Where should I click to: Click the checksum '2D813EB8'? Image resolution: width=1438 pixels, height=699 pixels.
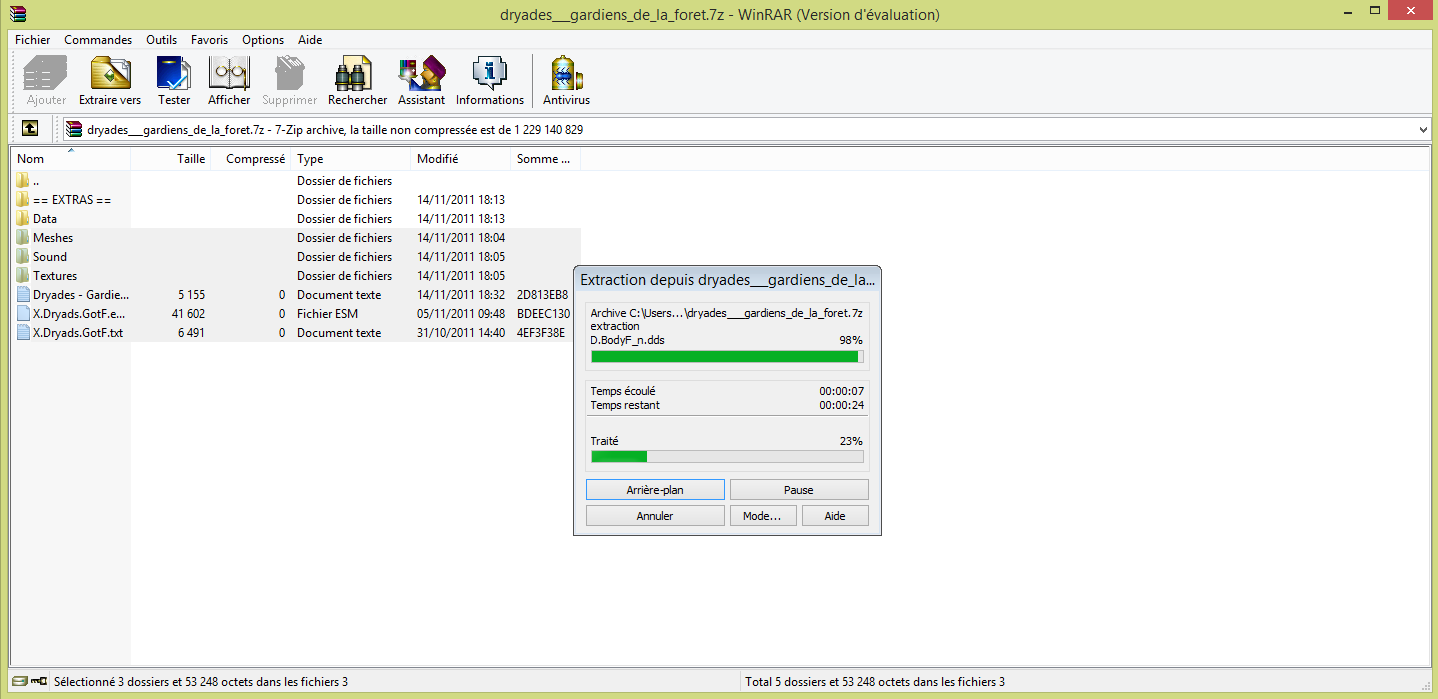(542, 295)
